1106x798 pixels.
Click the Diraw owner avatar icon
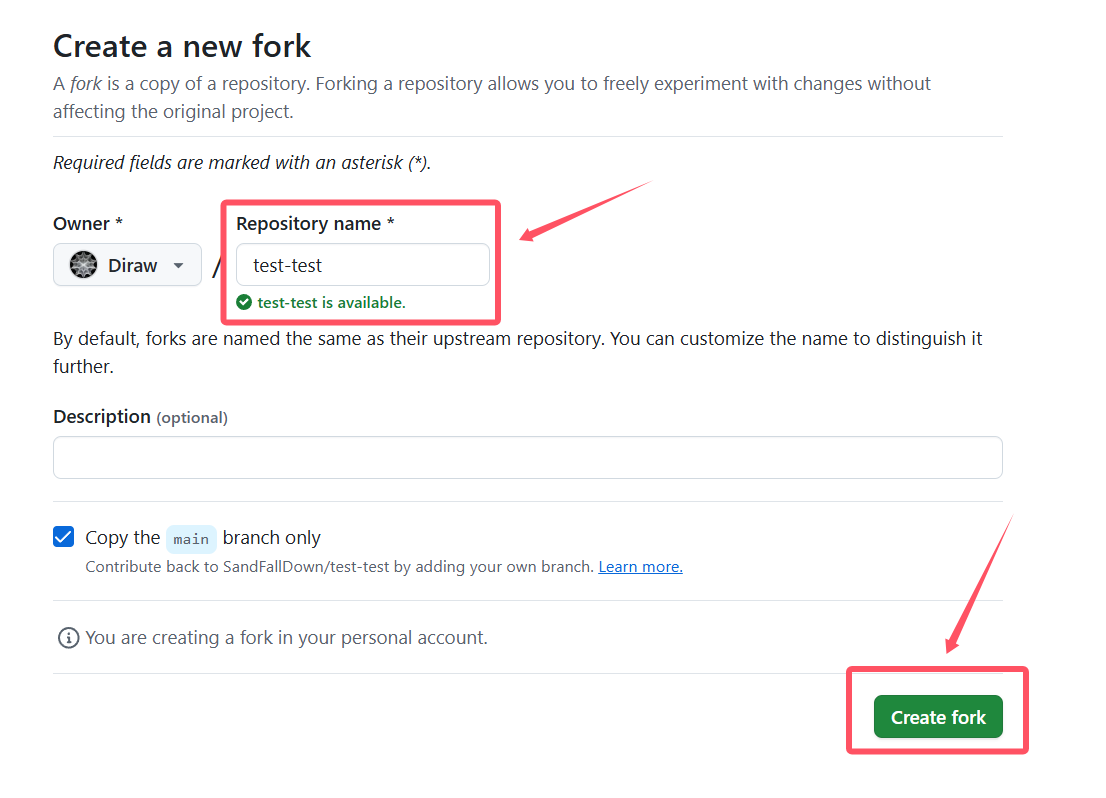[x=83, y=265]
